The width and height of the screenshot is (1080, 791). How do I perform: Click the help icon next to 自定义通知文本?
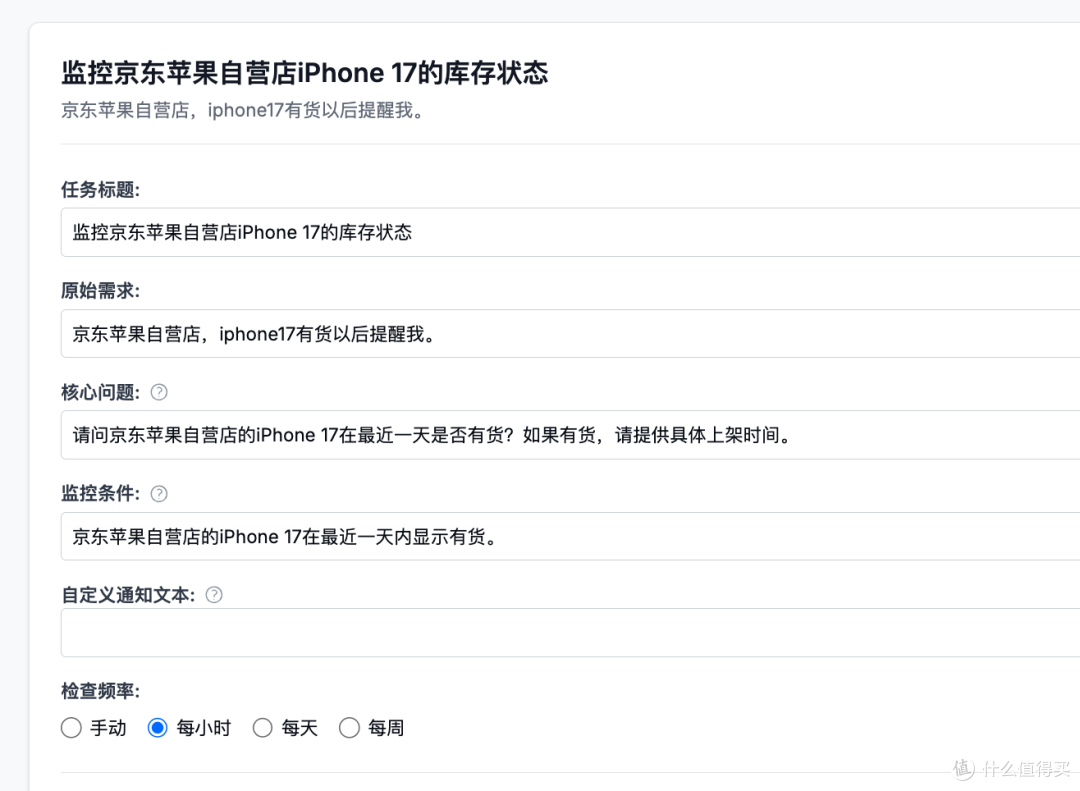tap(214, 595)
